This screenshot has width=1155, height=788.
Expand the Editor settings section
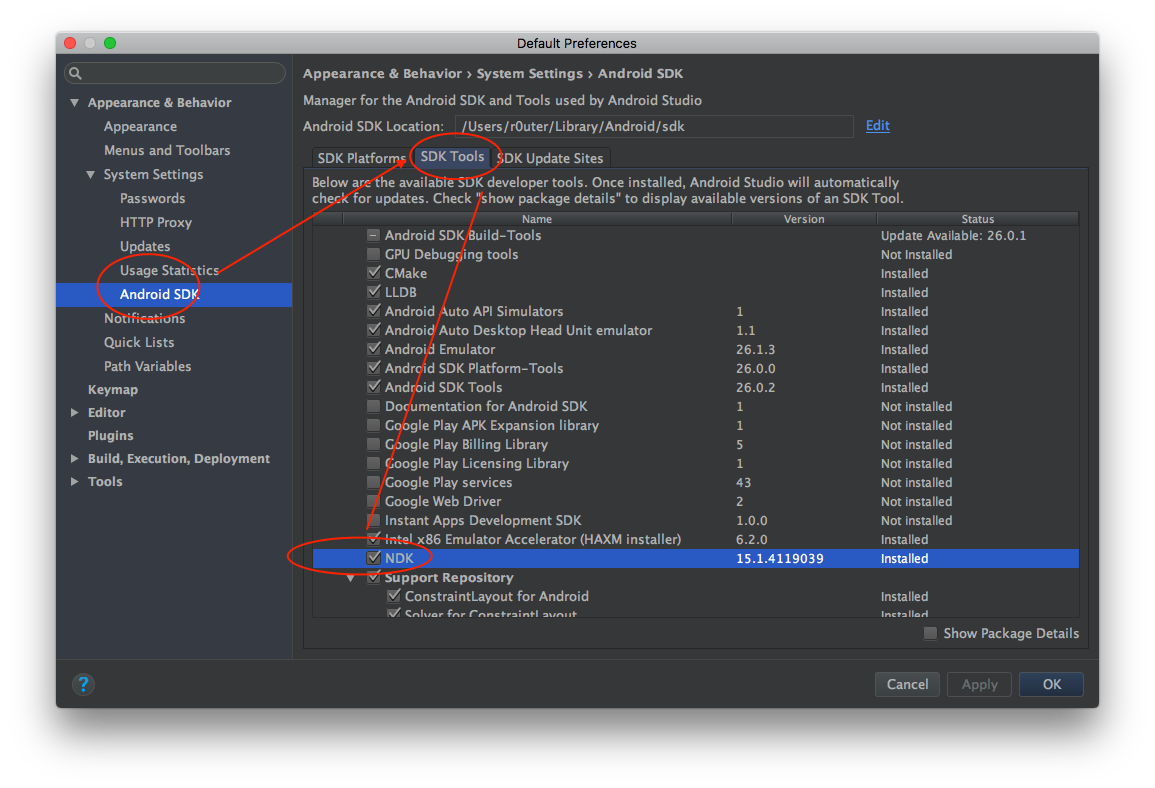(x=75, y=413)
